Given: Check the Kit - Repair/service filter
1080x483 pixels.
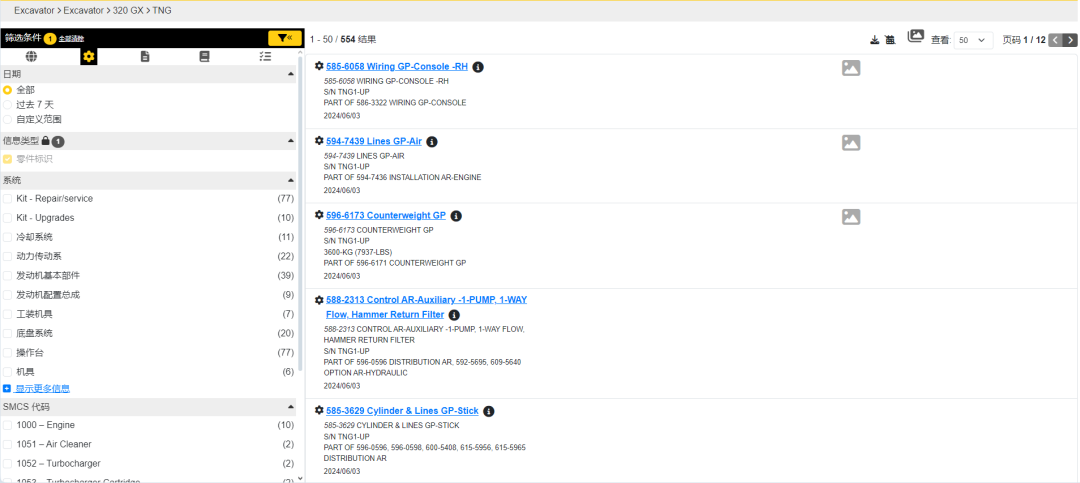Looking at the screenshot, I should [x=8, y=198].
